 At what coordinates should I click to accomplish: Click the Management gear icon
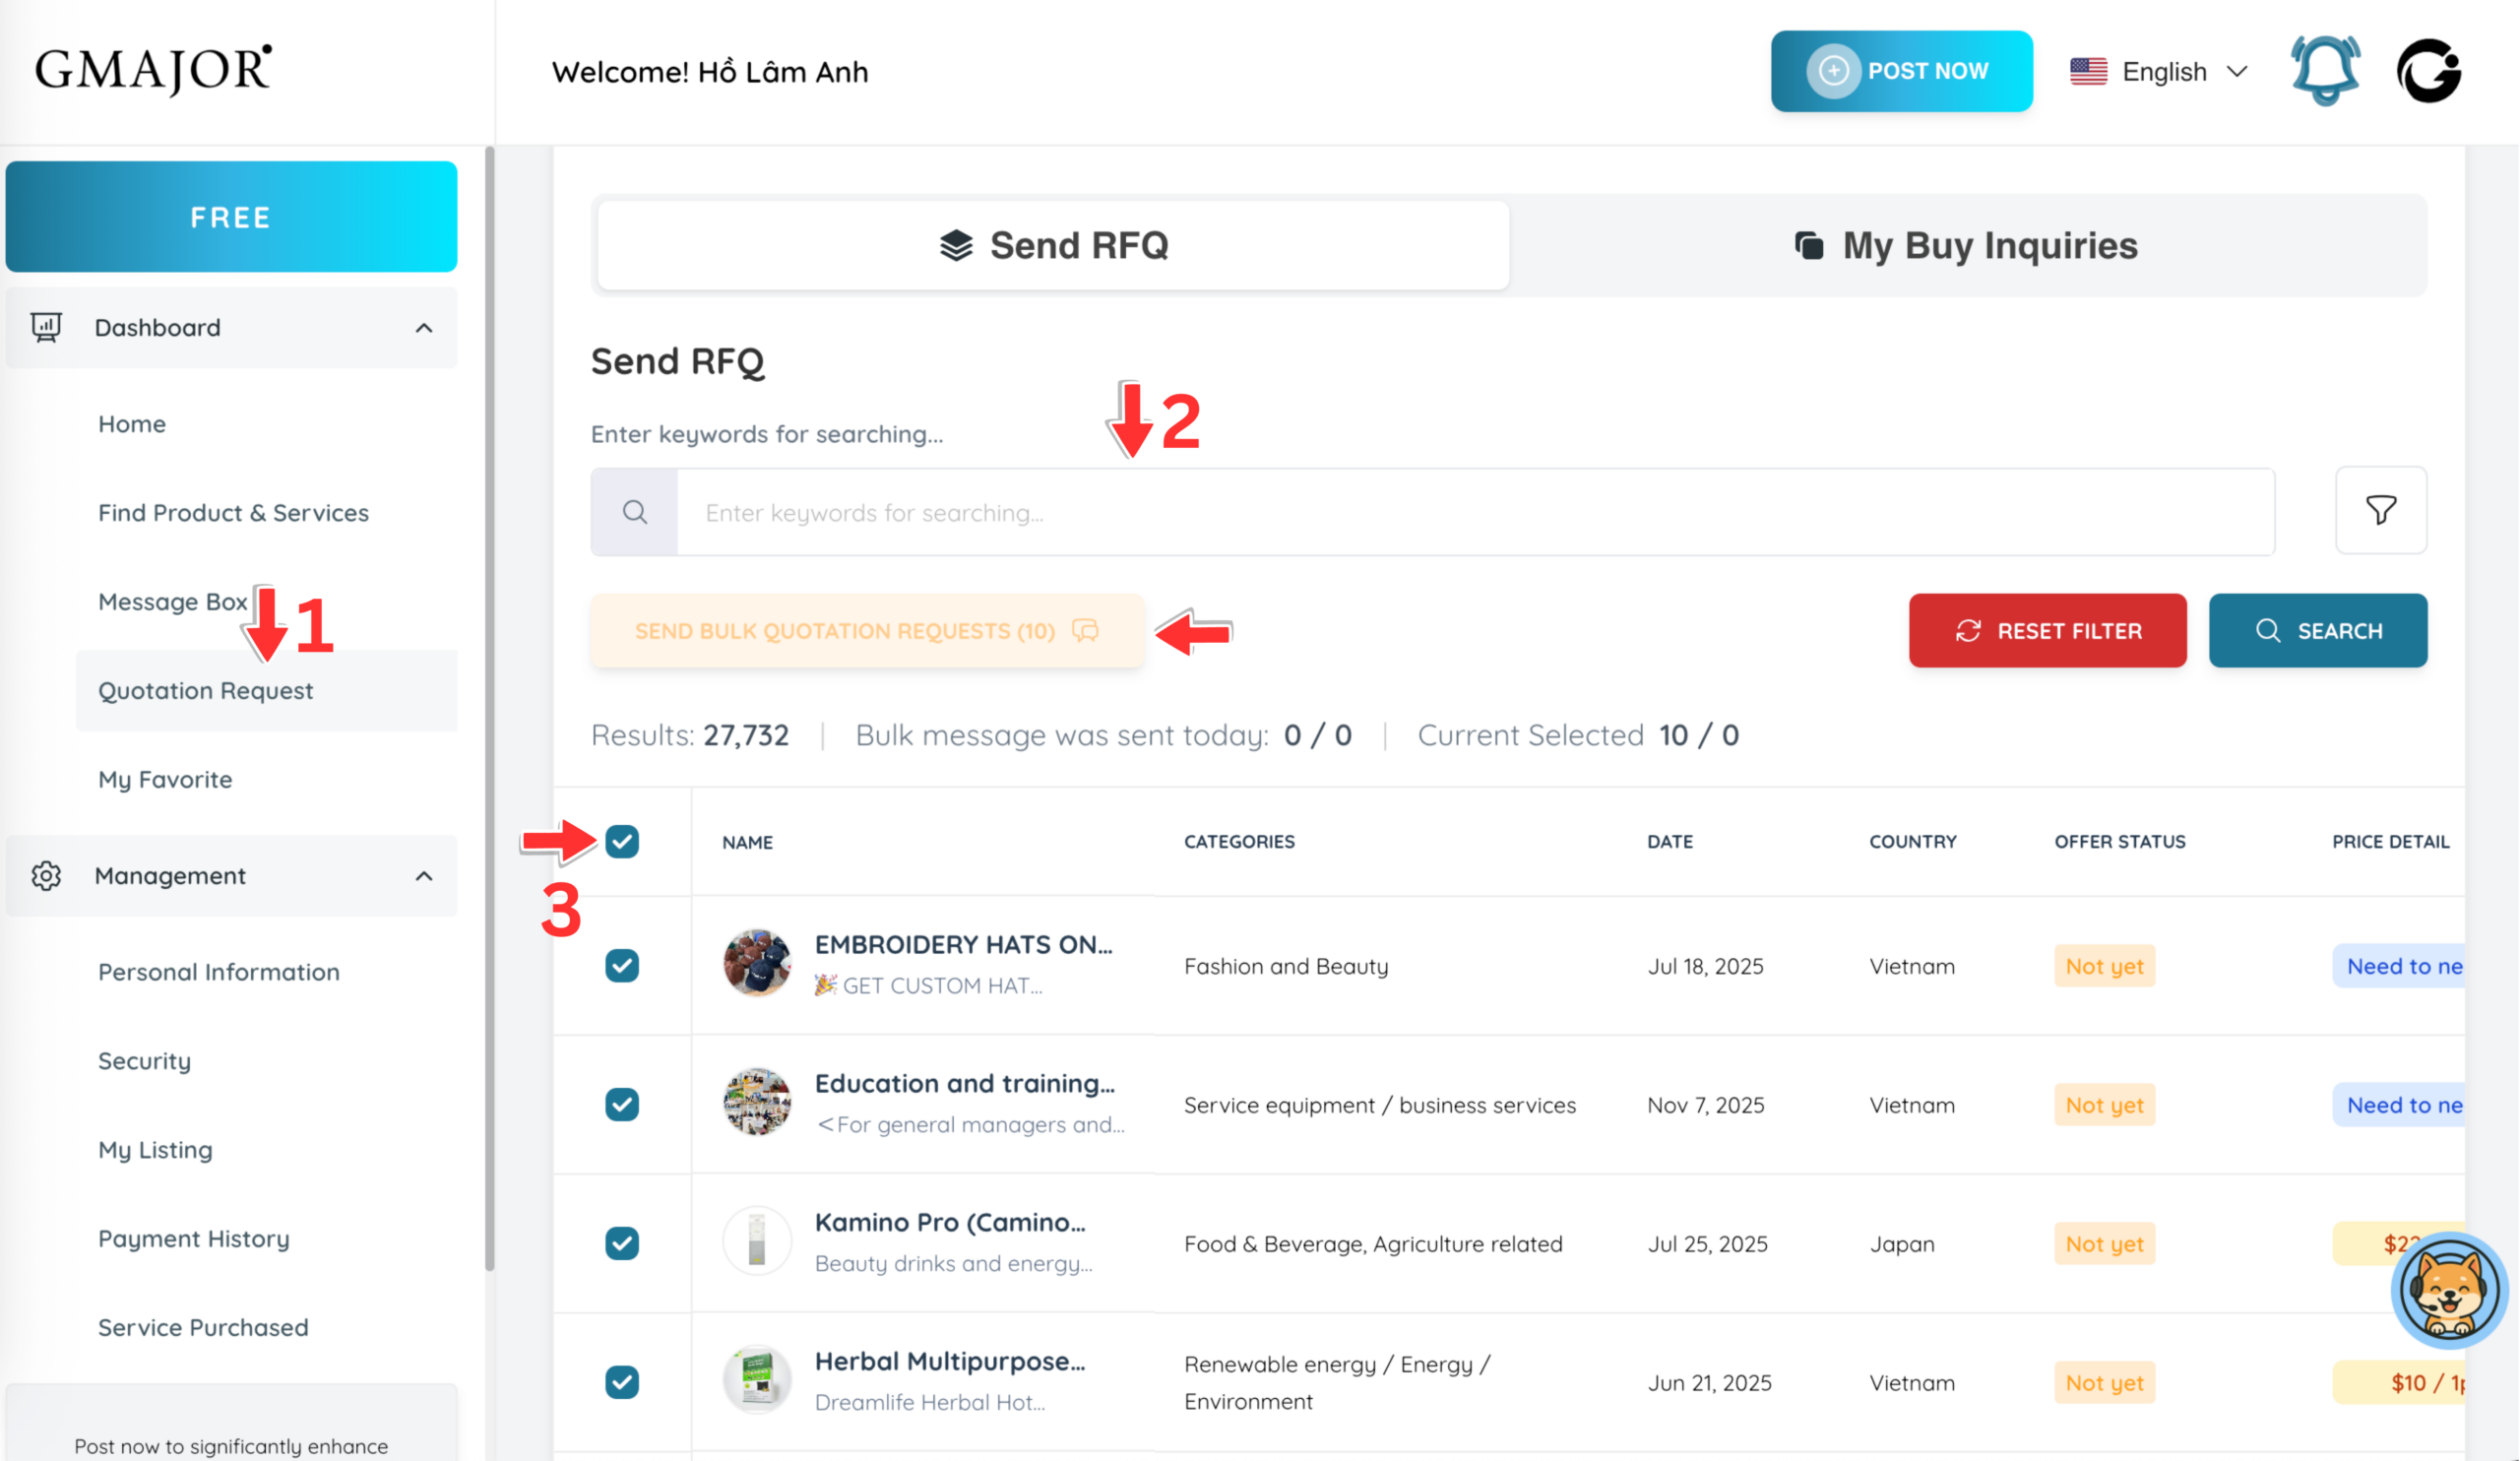click(x=46, y=875)
